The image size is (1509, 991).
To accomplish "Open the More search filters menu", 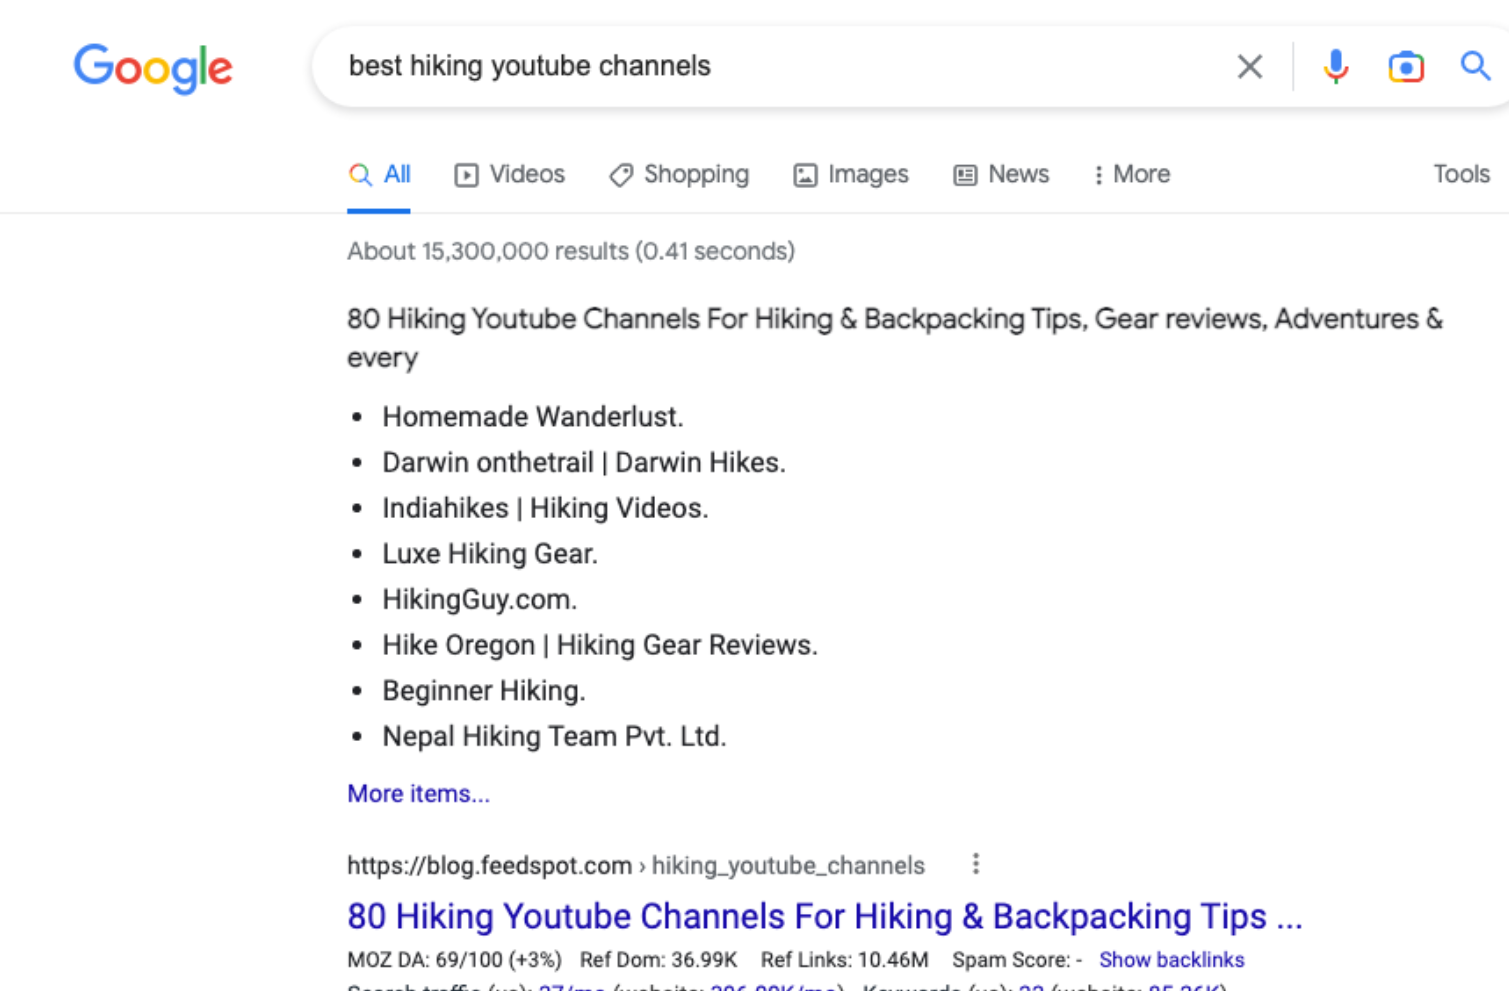I will [1131, 174].
